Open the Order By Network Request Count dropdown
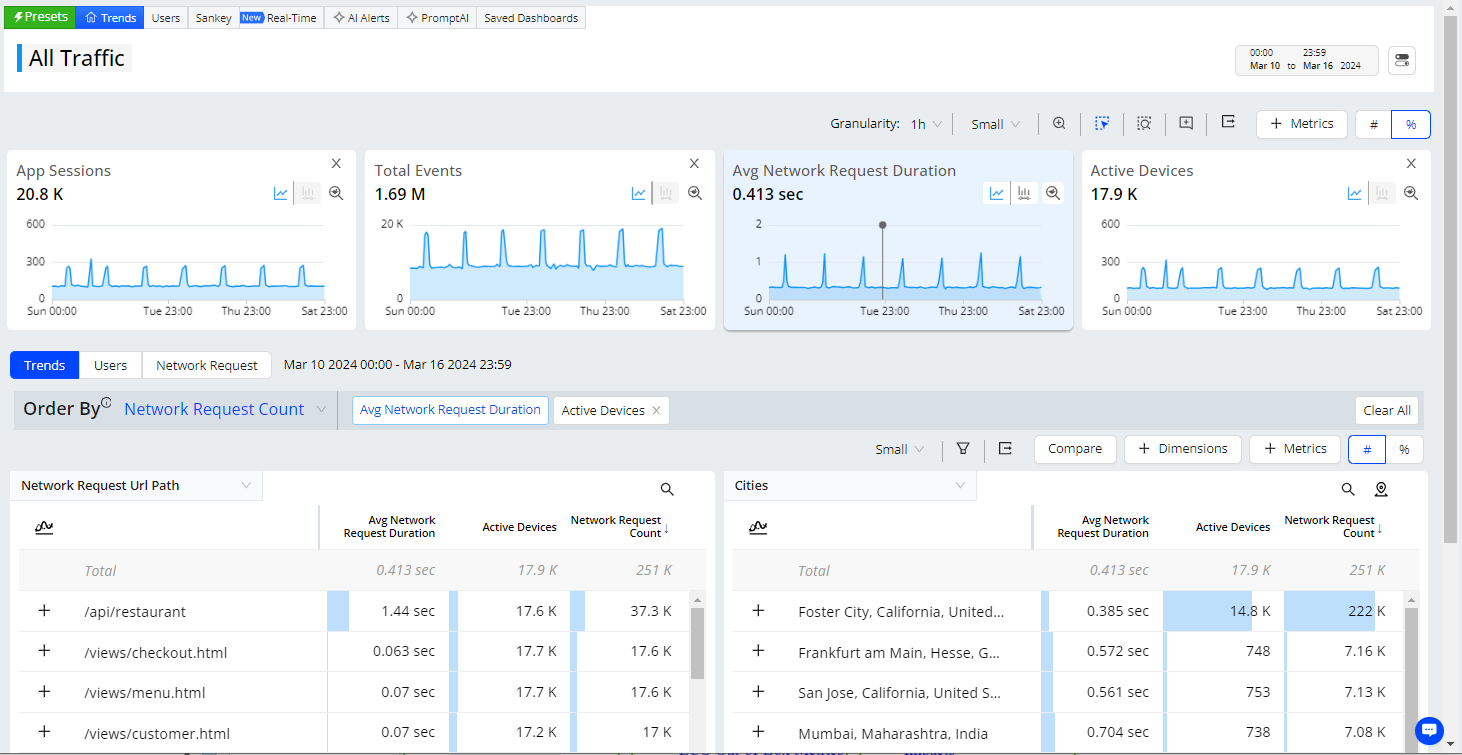This screenshot has width=1462, height=755. point(225,409)
